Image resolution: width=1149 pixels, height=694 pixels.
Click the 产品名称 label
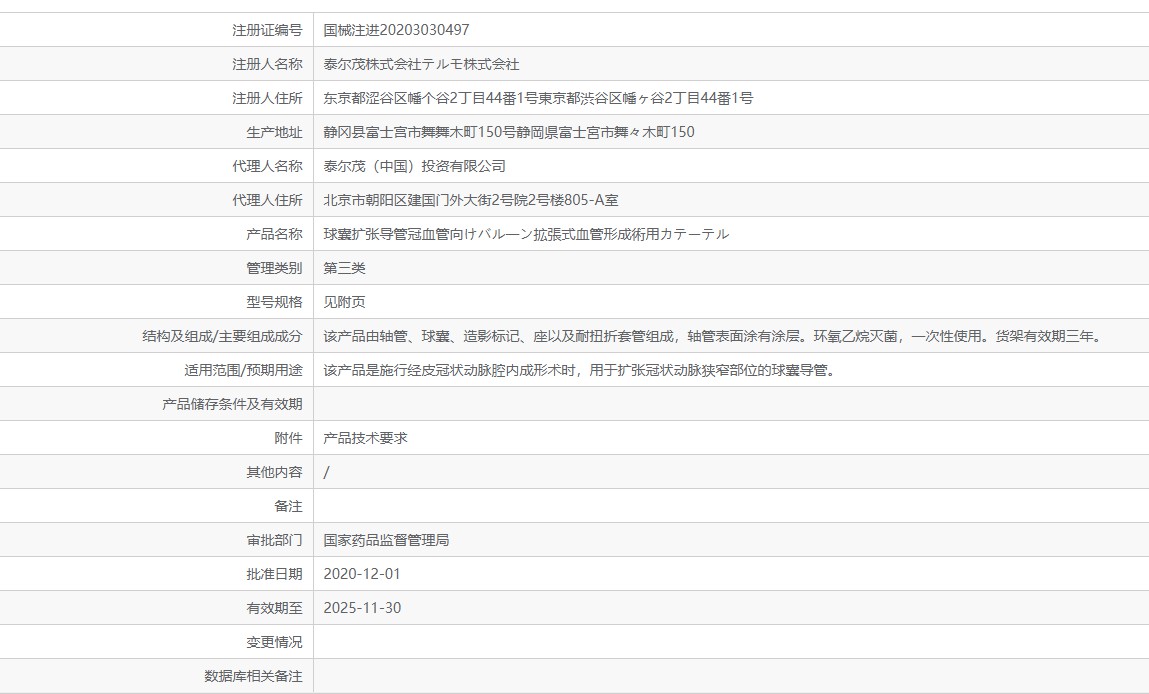click(274, 235)
